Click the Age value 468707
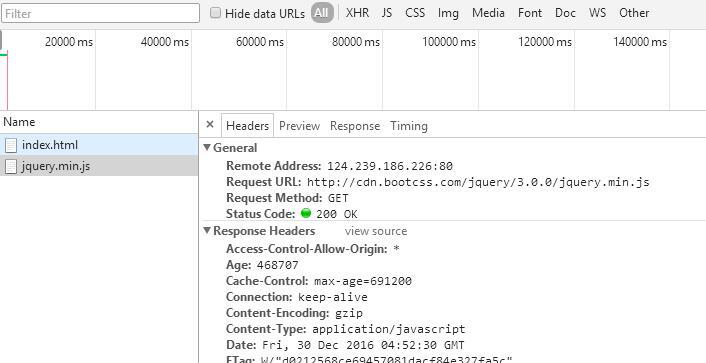 click(277, 265)
